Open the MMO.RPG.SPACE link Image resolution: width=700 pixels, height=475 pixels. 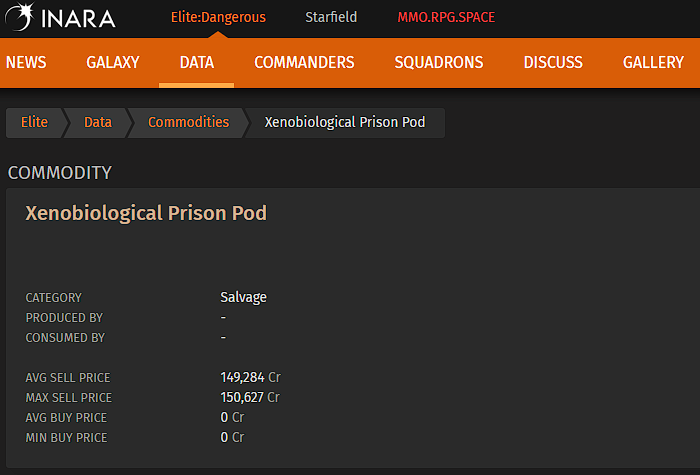(x=446, y=17)
